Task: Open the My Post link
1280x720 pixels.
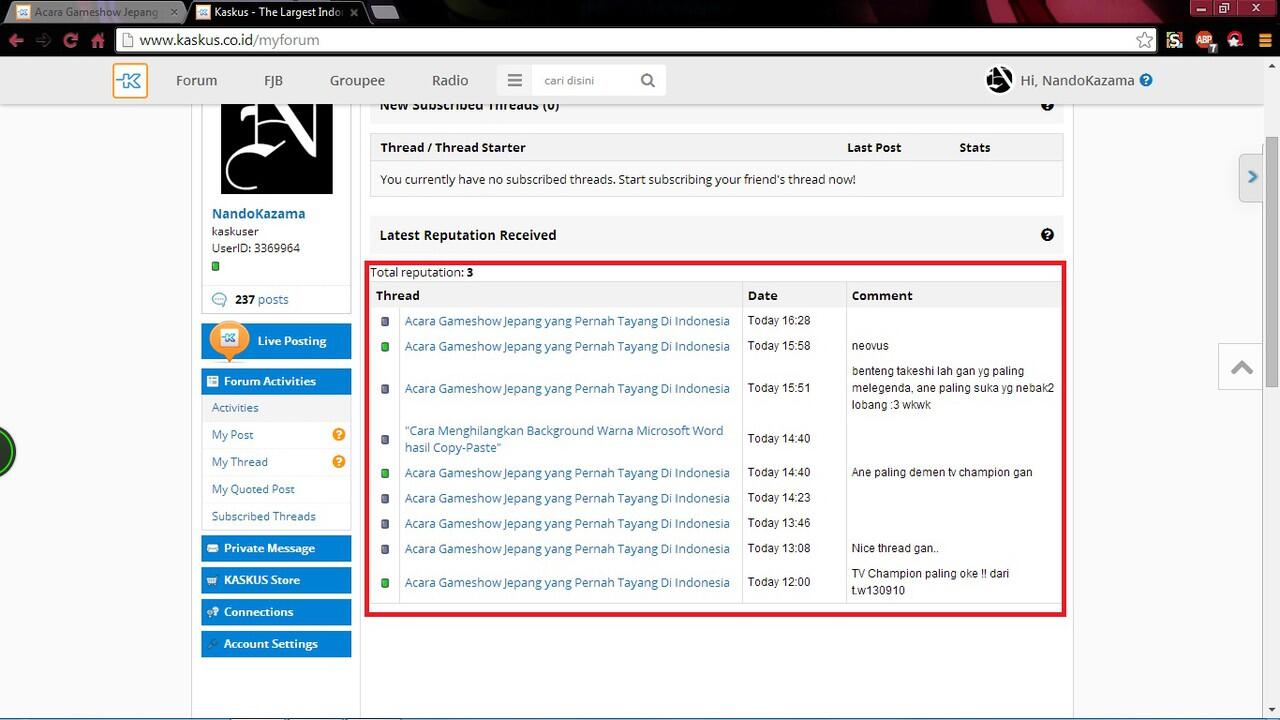Action: click(x=232, y=434)
